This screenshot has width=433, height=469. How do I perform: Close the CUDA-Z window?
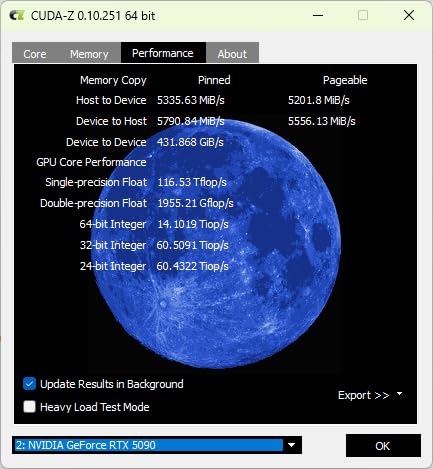click(x=409, y=15)
